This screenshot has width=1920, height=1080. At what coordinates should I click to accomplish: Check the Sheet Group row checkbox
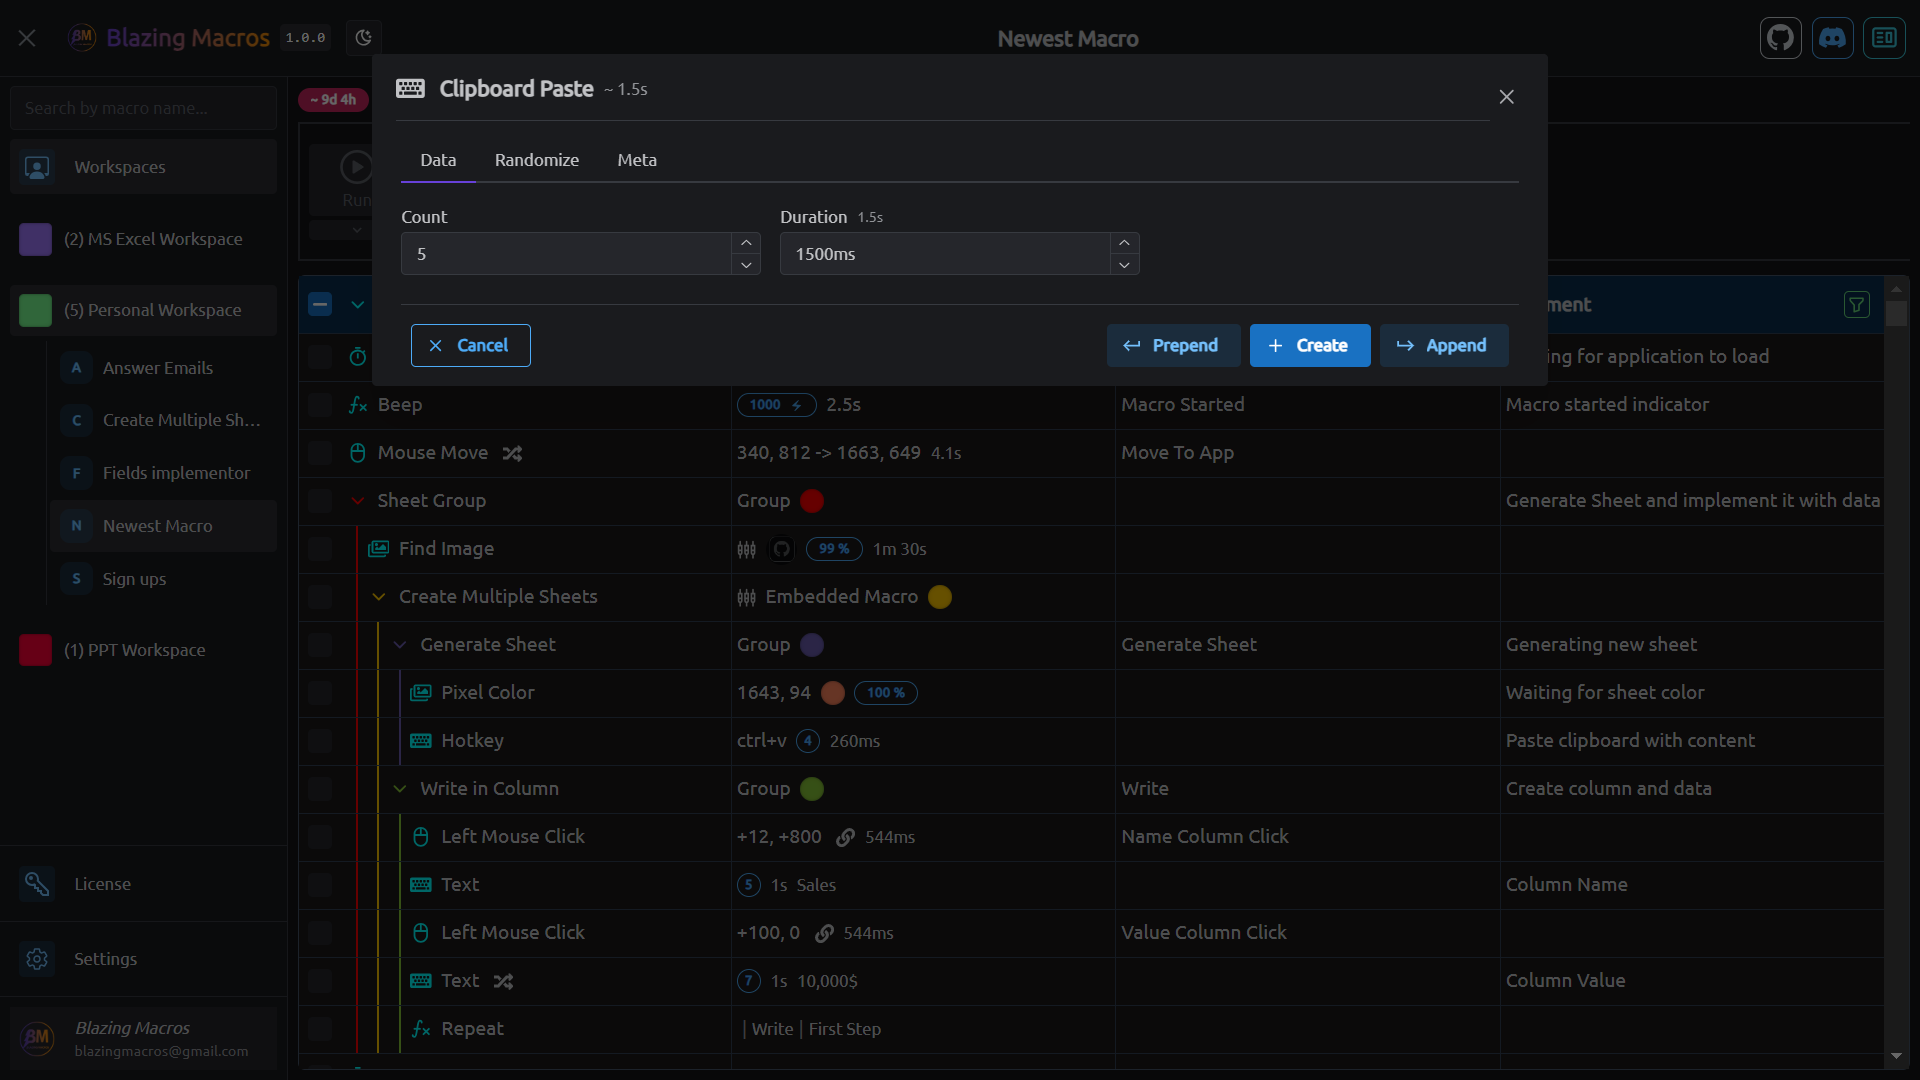(x=320, y=501)
